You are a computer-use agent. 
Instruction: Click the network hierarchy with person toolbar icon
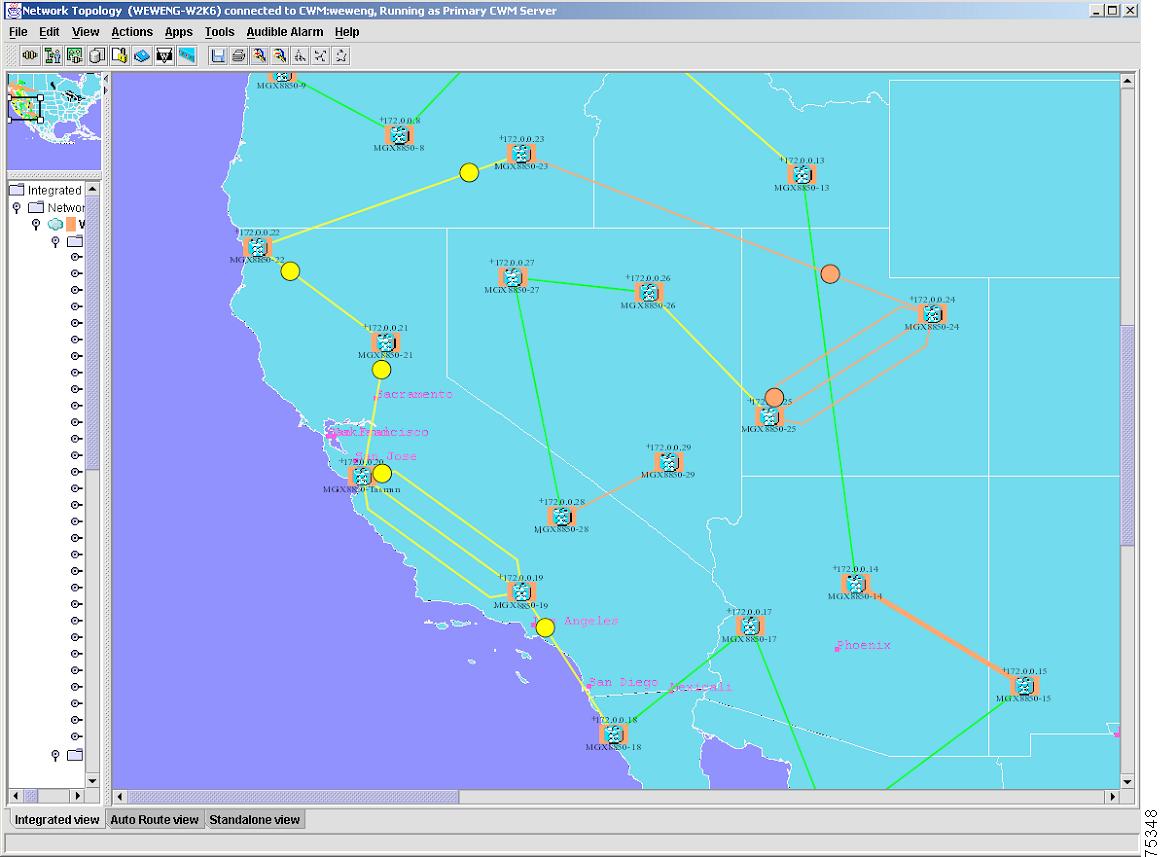(x=53, y=56)
